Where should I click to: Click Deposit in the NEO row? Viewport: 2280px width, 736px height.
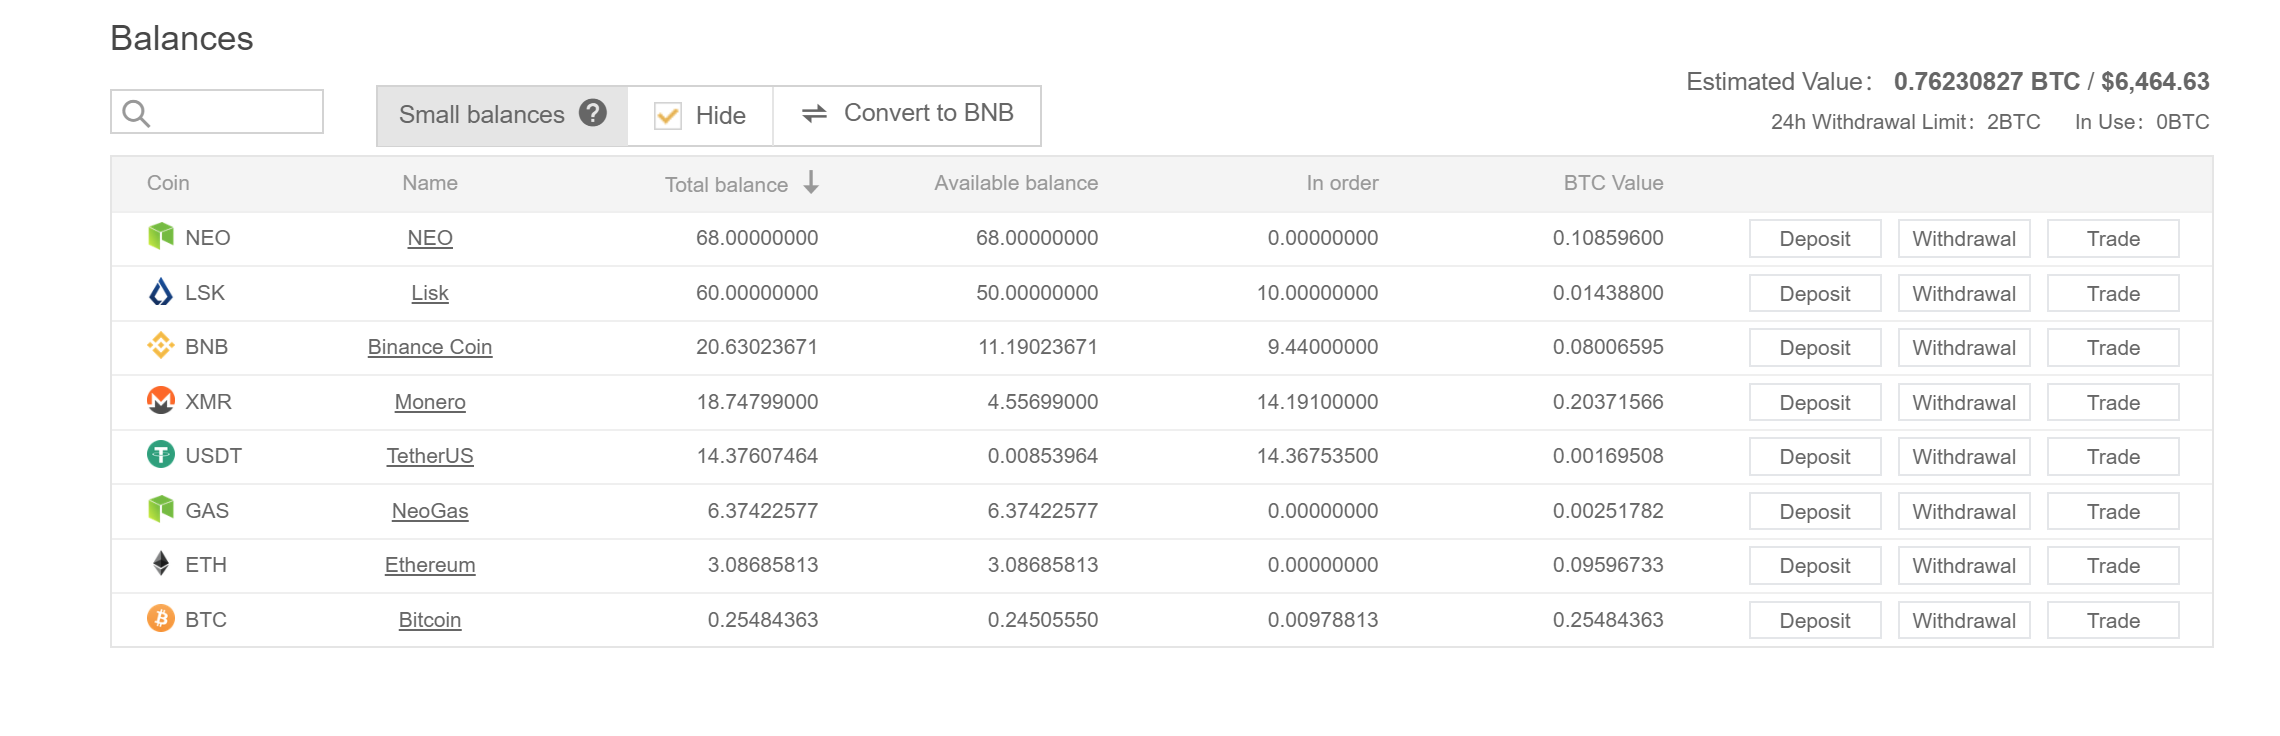(x=1815, y=239)
